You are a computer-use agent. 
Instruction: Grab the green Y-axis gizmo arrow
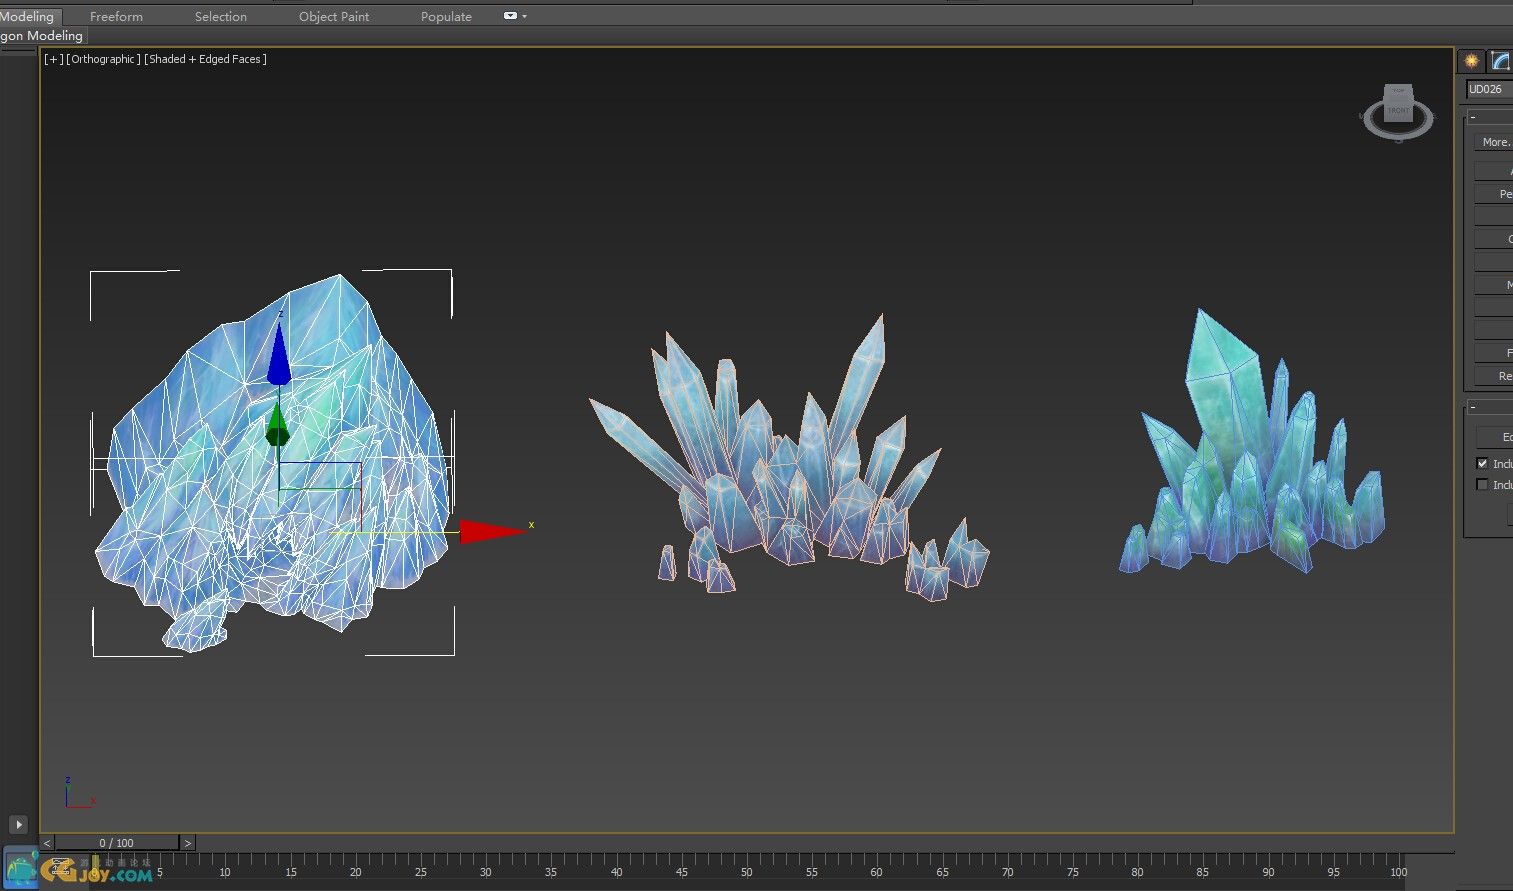coord(277,424)
